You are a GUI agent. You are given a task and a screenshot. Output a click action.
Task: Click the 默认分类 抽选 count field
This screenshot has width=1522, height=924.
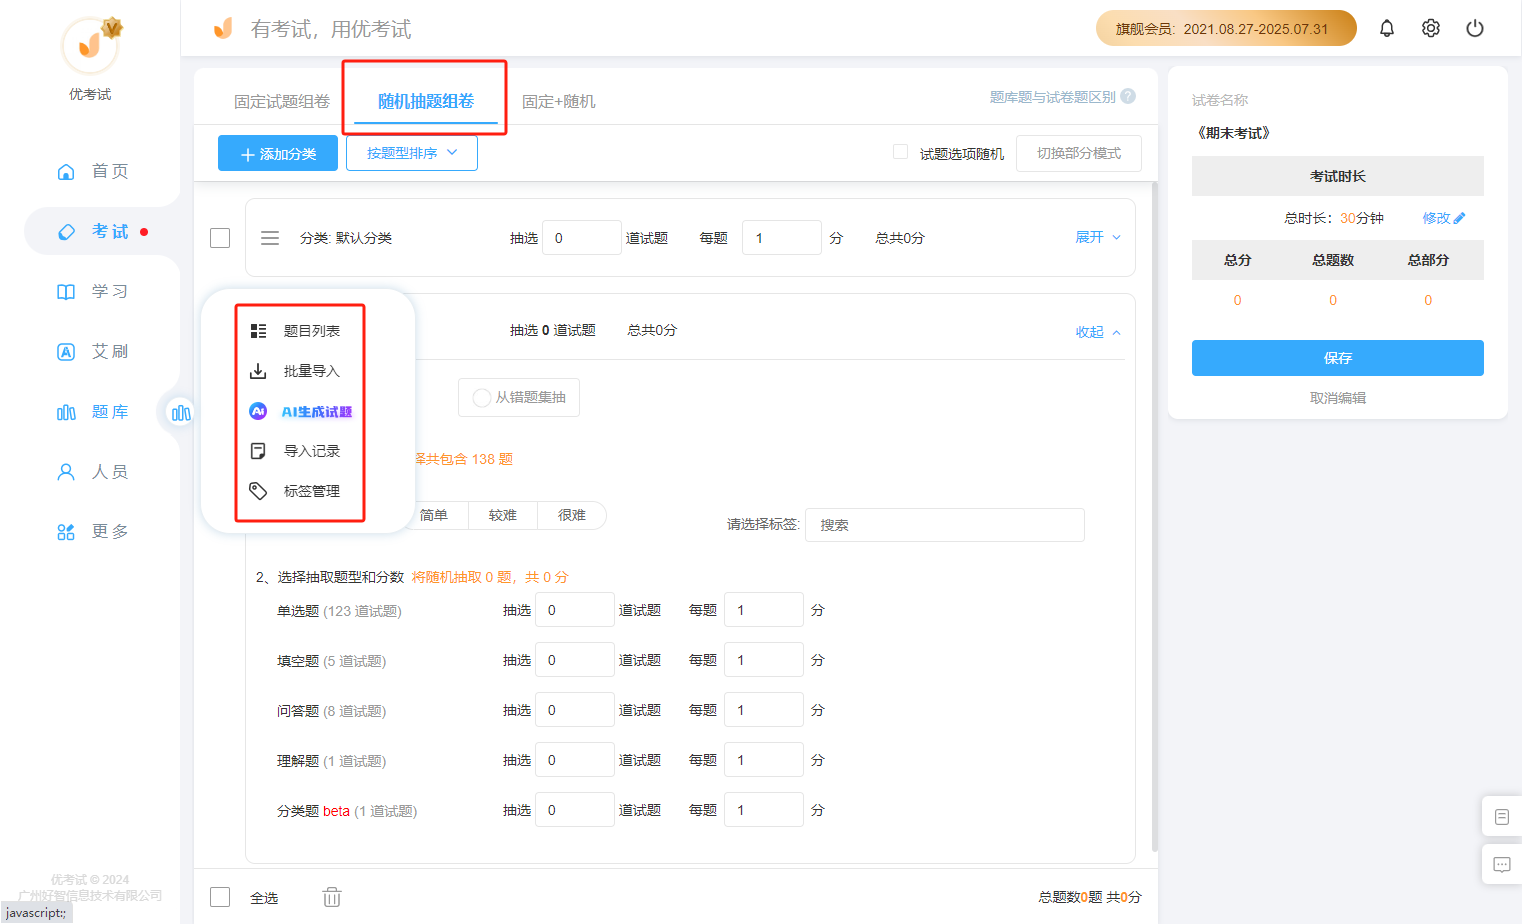coord(582,238)
